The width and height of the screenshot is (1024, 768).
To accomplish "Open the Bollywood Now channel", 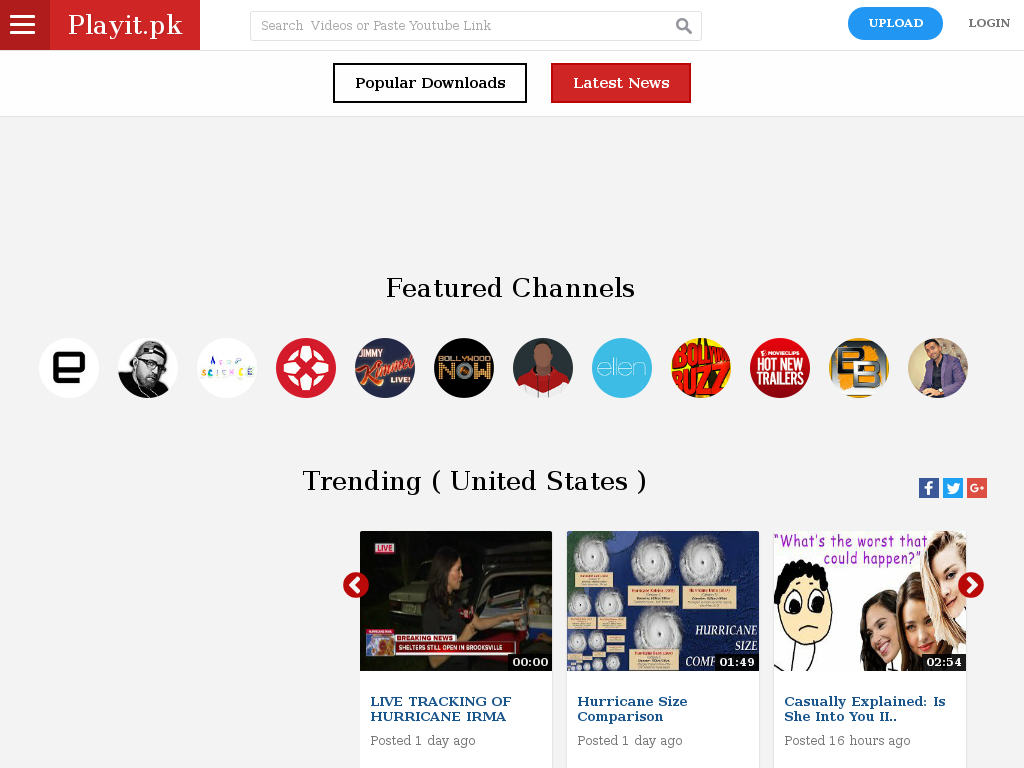I will [x=464, y=368].
